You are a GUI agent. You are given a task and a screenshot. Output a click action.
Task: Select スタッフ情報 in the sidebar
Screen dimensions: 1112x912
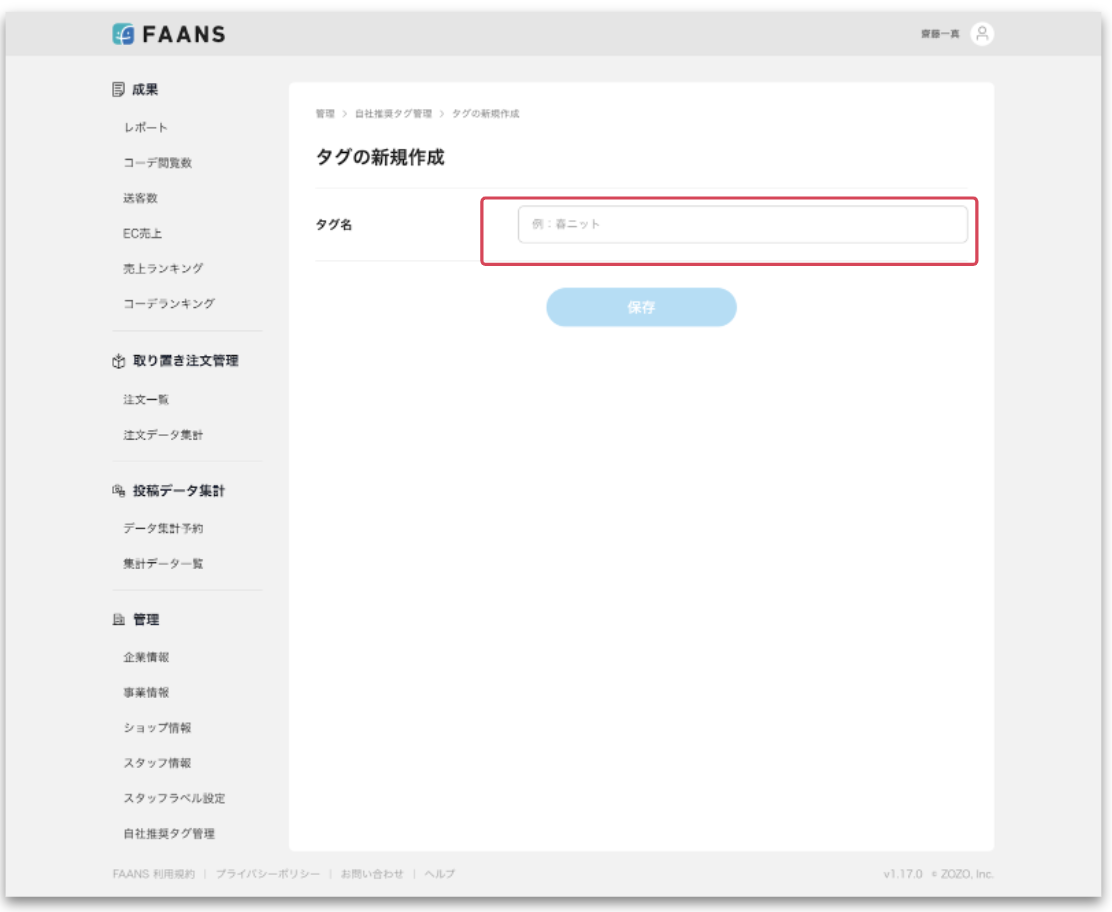[x=158, y=763]
